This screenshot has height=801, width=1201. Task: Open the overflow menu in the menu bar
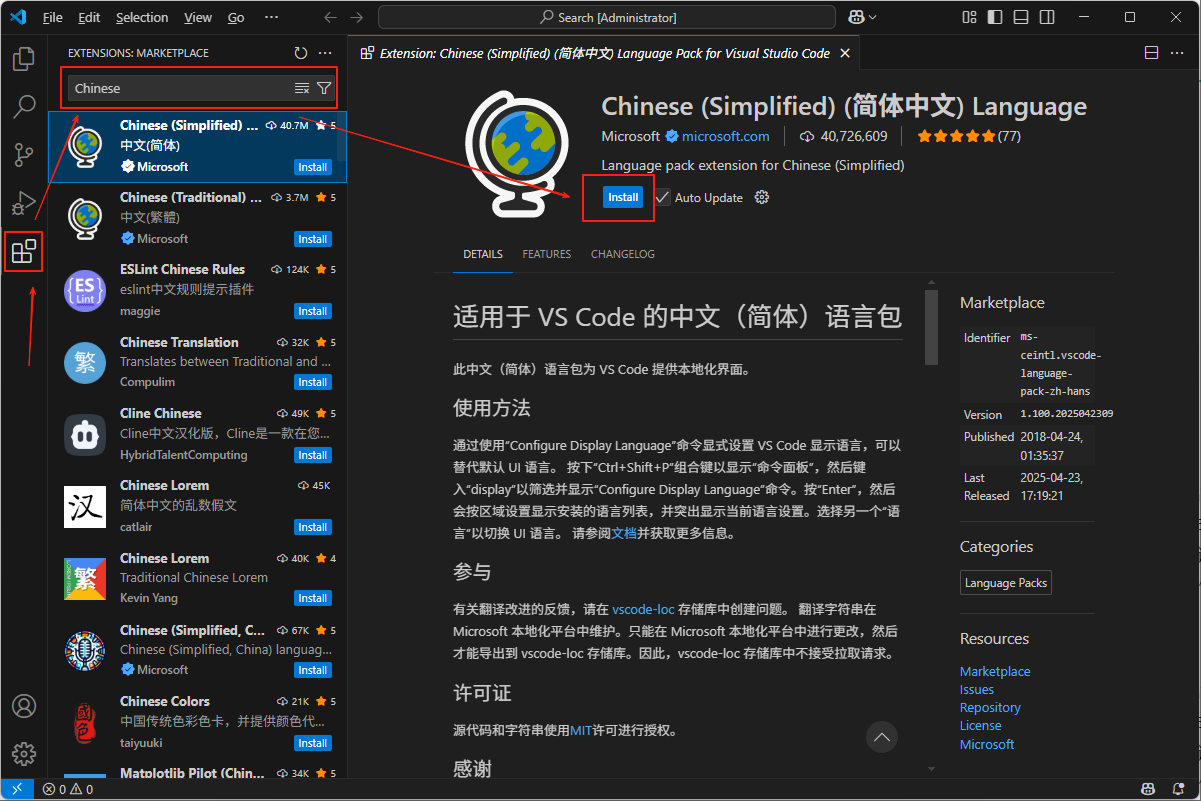(271, 17)
